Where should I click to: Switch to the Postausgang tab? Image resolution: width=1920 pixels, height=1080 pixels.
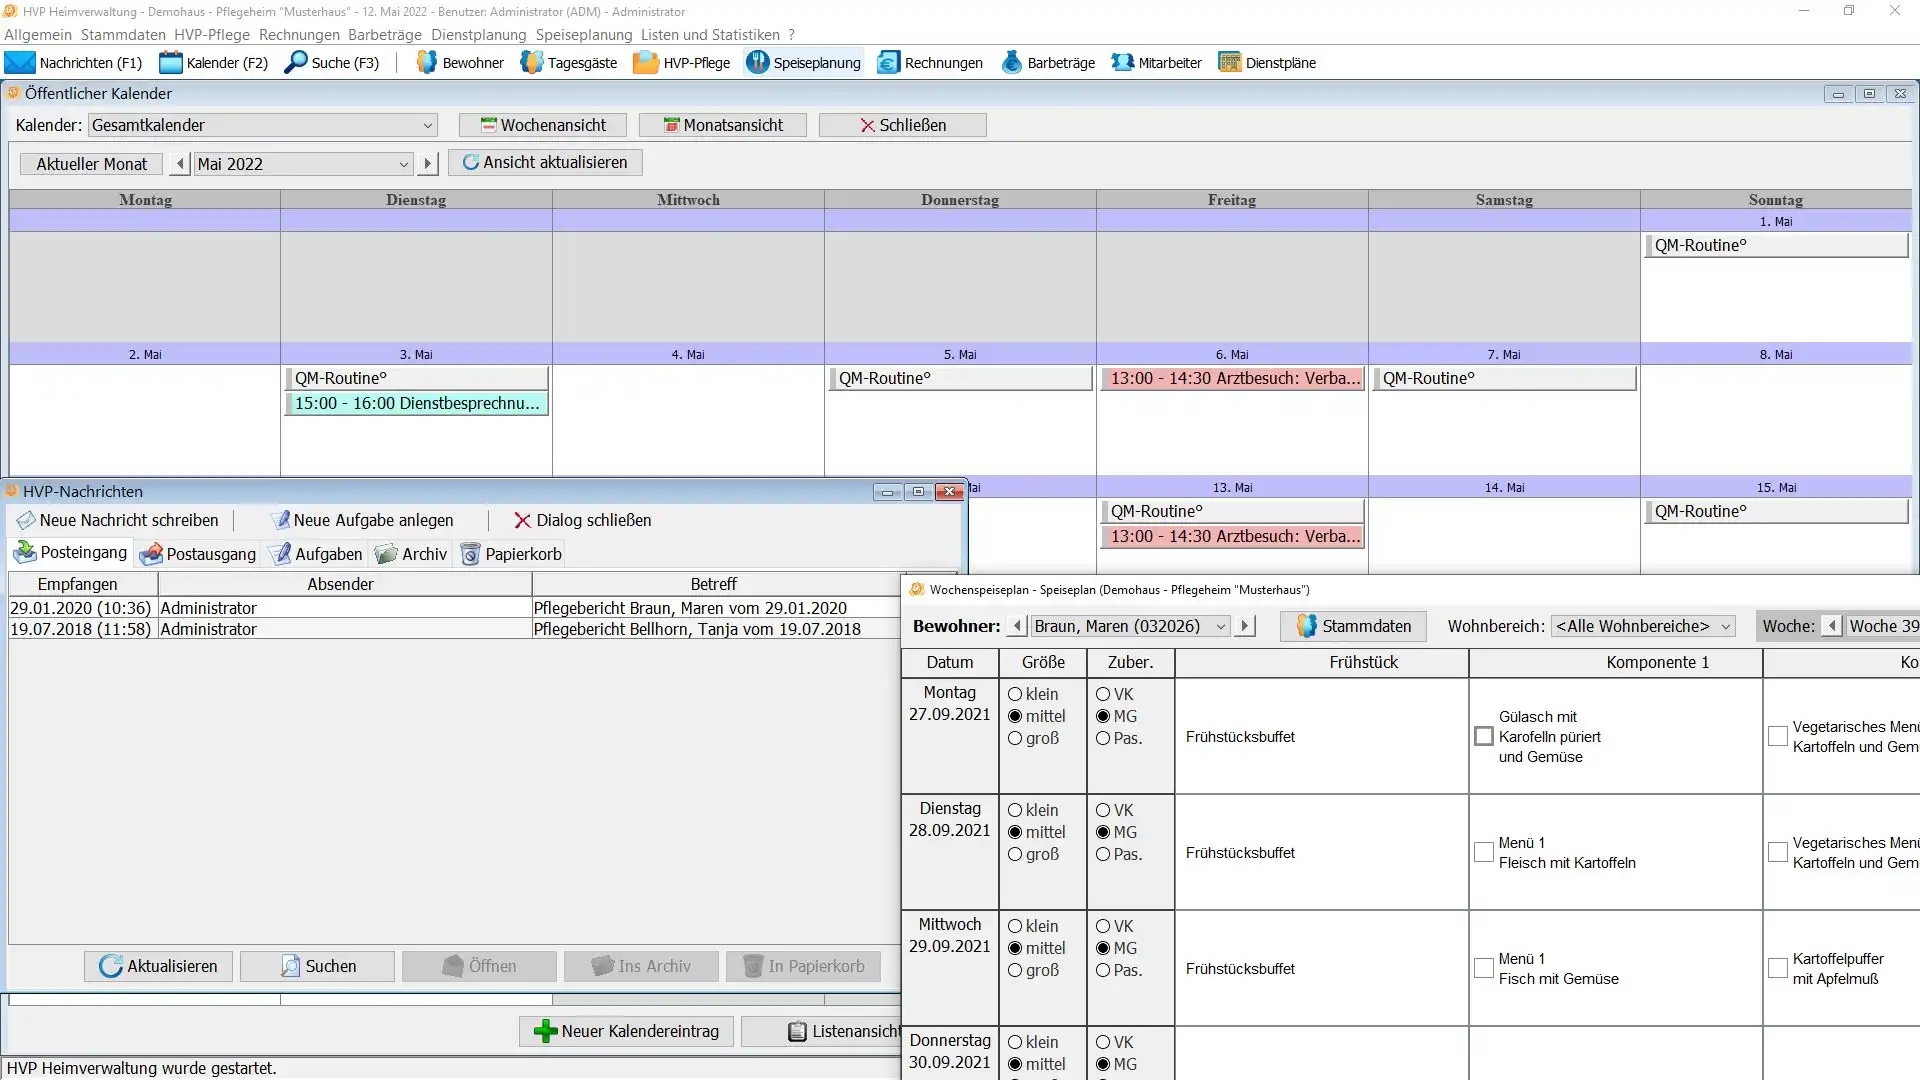click(198, 554)
